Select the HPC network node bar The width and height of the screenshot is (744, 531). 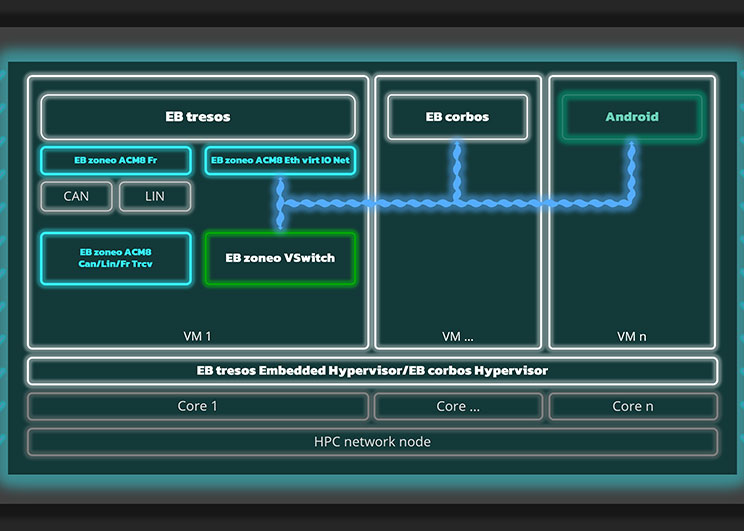372,442
